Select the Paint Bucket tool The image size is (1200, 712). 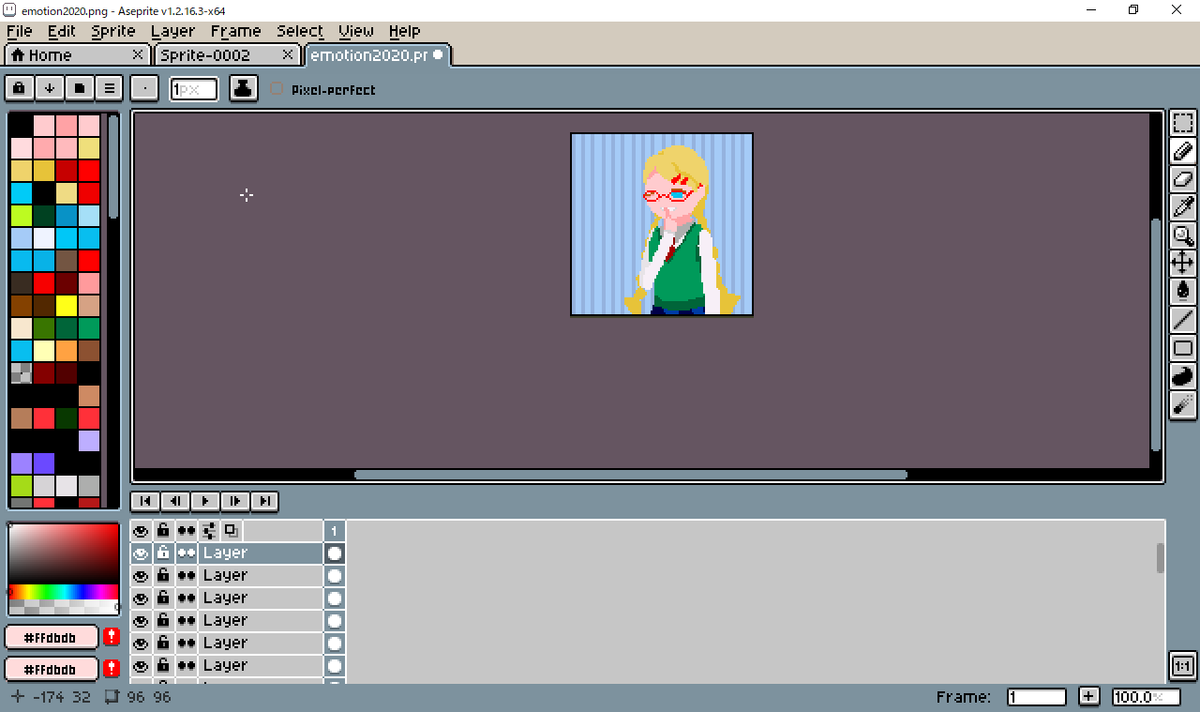pos(1183,291)
